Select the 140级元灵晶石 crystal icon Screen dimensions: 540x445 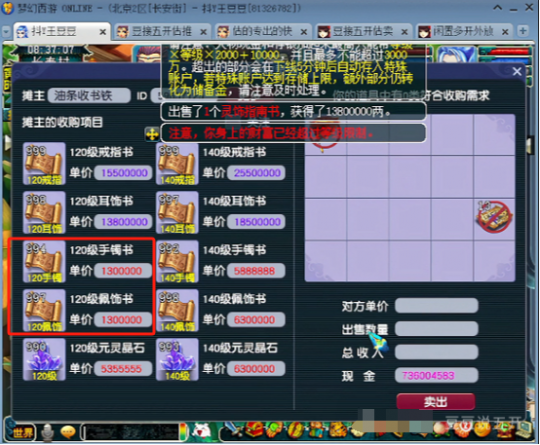point(177,359)
